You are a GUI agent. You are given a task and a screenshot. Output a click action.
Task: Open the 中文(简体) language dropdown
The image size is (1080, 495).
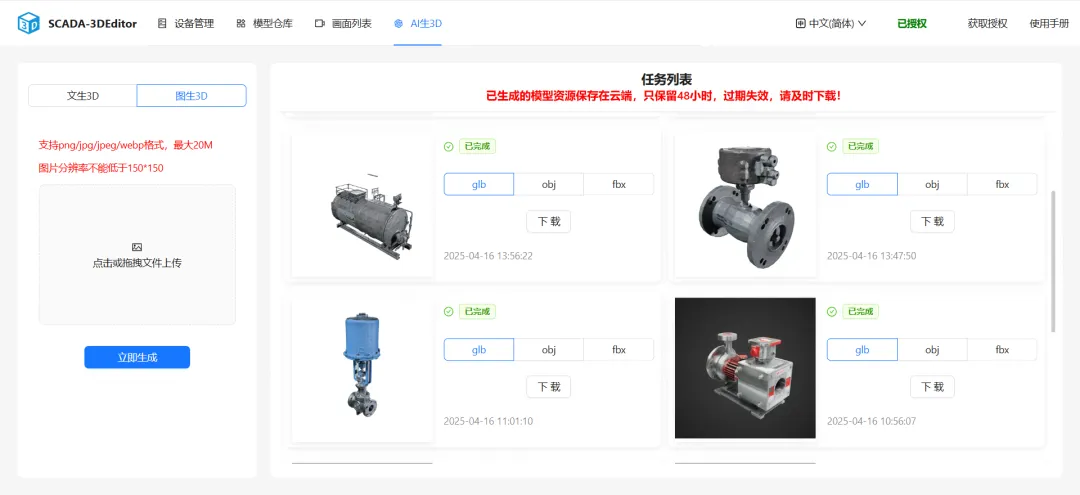(831, 23)
